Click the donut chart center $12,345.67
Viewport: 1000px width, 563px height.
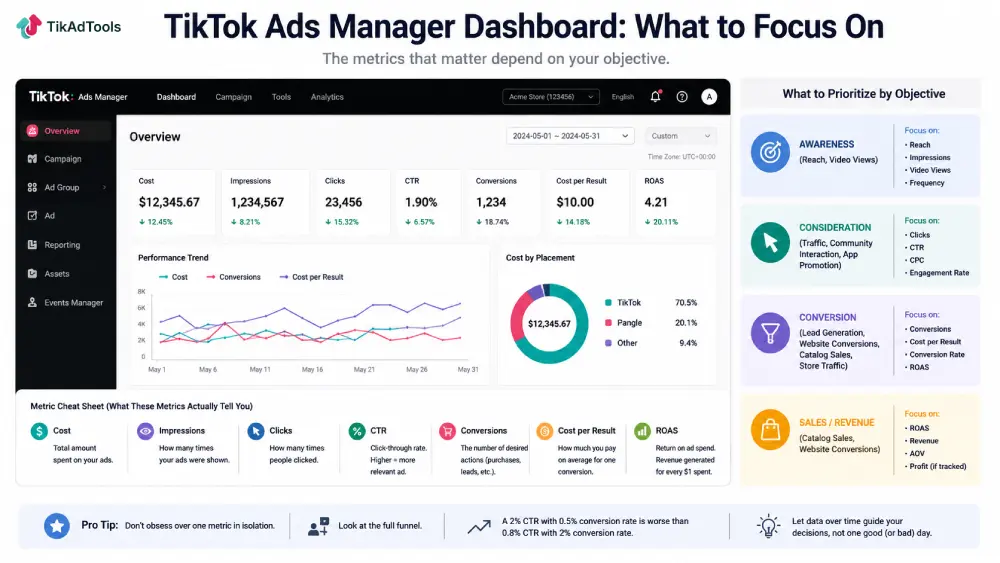point(549,324)
